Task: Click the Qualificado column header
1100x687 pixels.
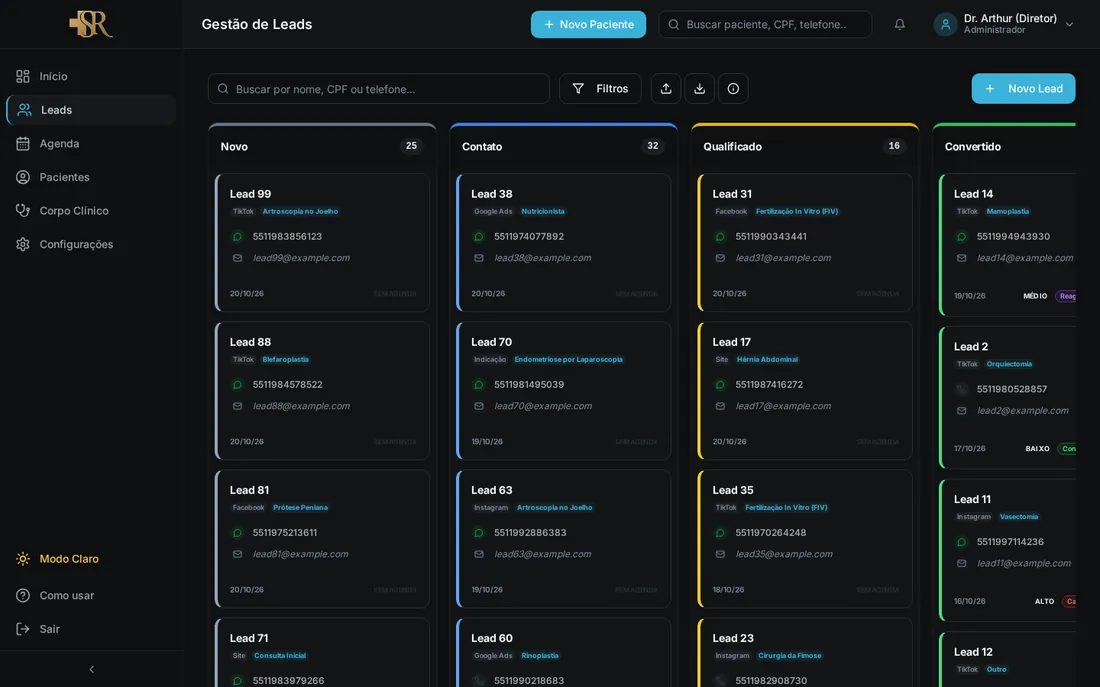Action: 732,147
